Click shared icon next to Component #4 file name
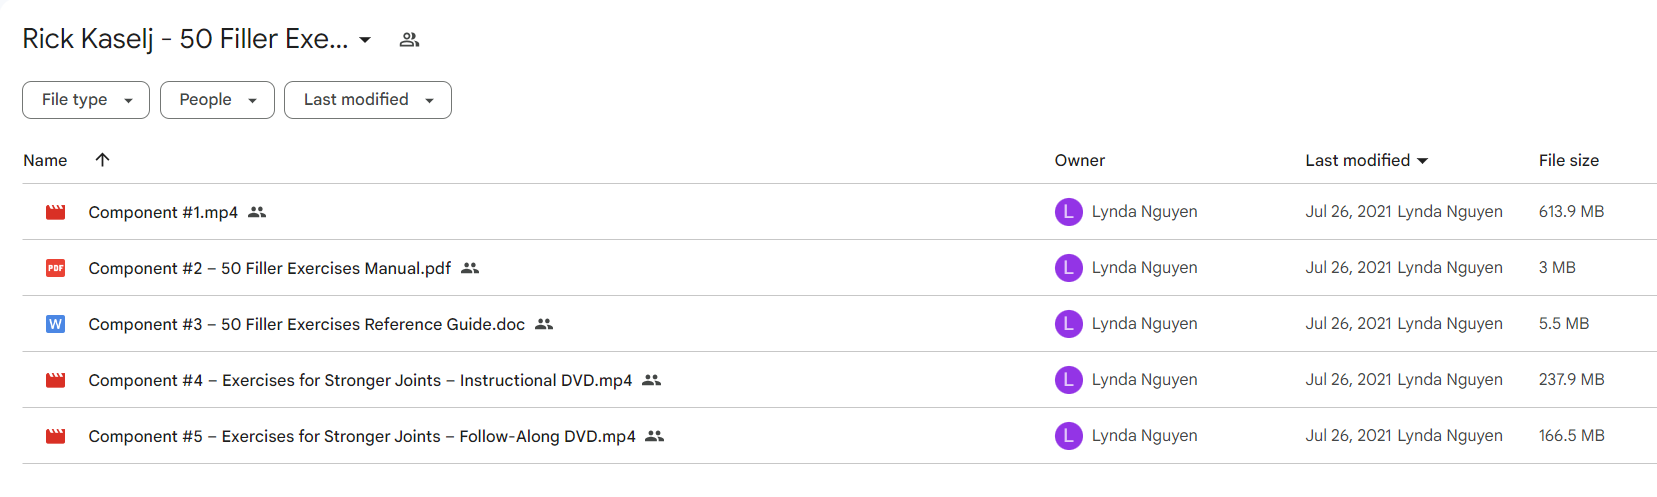 point(651,380)
